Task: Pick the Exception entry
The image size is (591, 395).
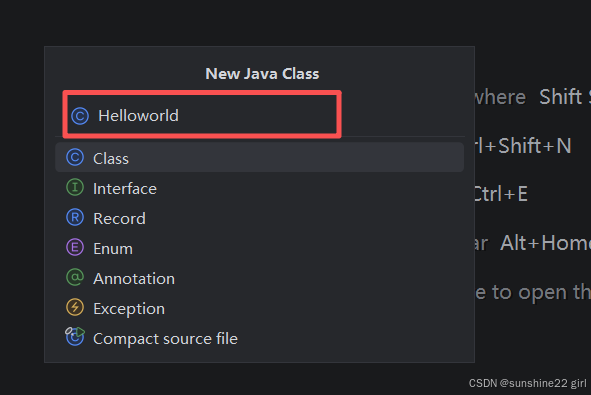Action: (259, 308)
